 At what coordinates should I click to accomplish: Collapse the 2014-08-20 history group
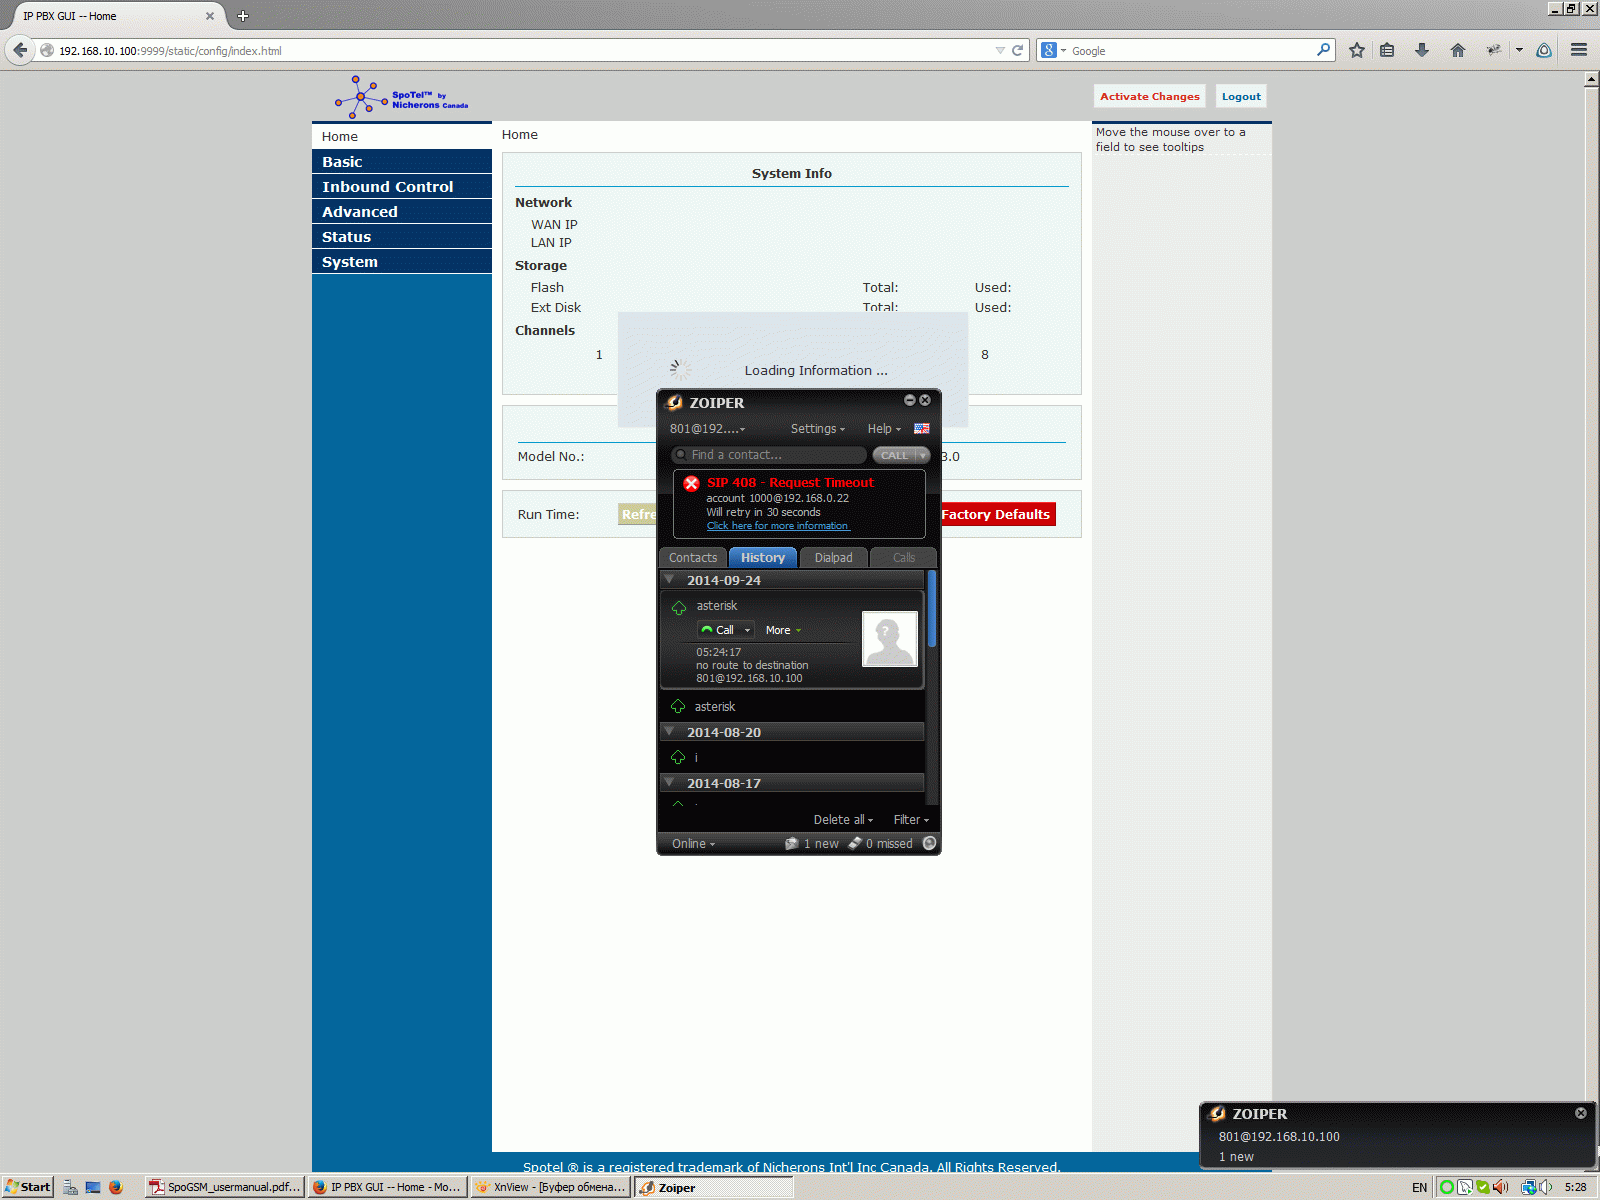pyautogui.click(x=669, y=732)
